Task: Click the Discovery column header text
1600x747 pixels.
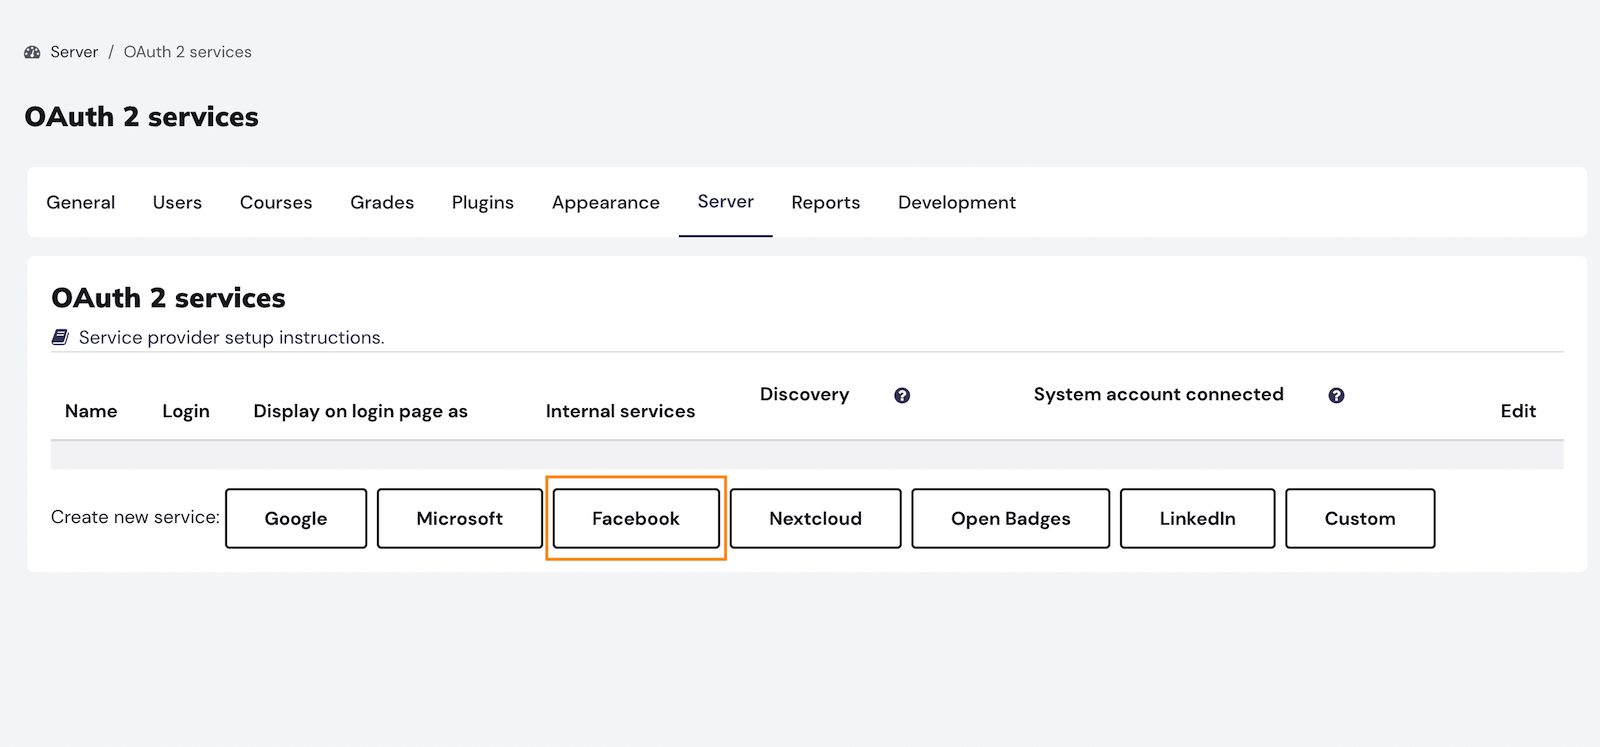Action: (x=804, y=394)
